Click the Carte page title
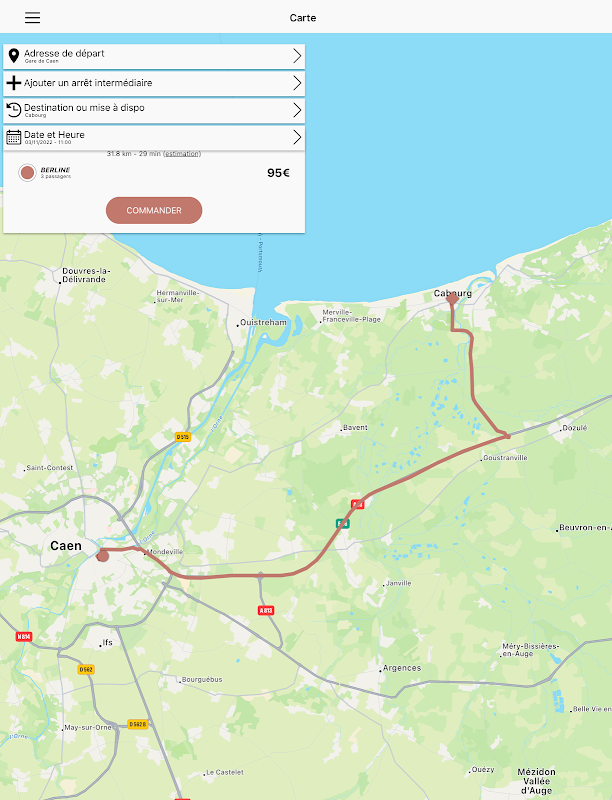 coord(303,18)
